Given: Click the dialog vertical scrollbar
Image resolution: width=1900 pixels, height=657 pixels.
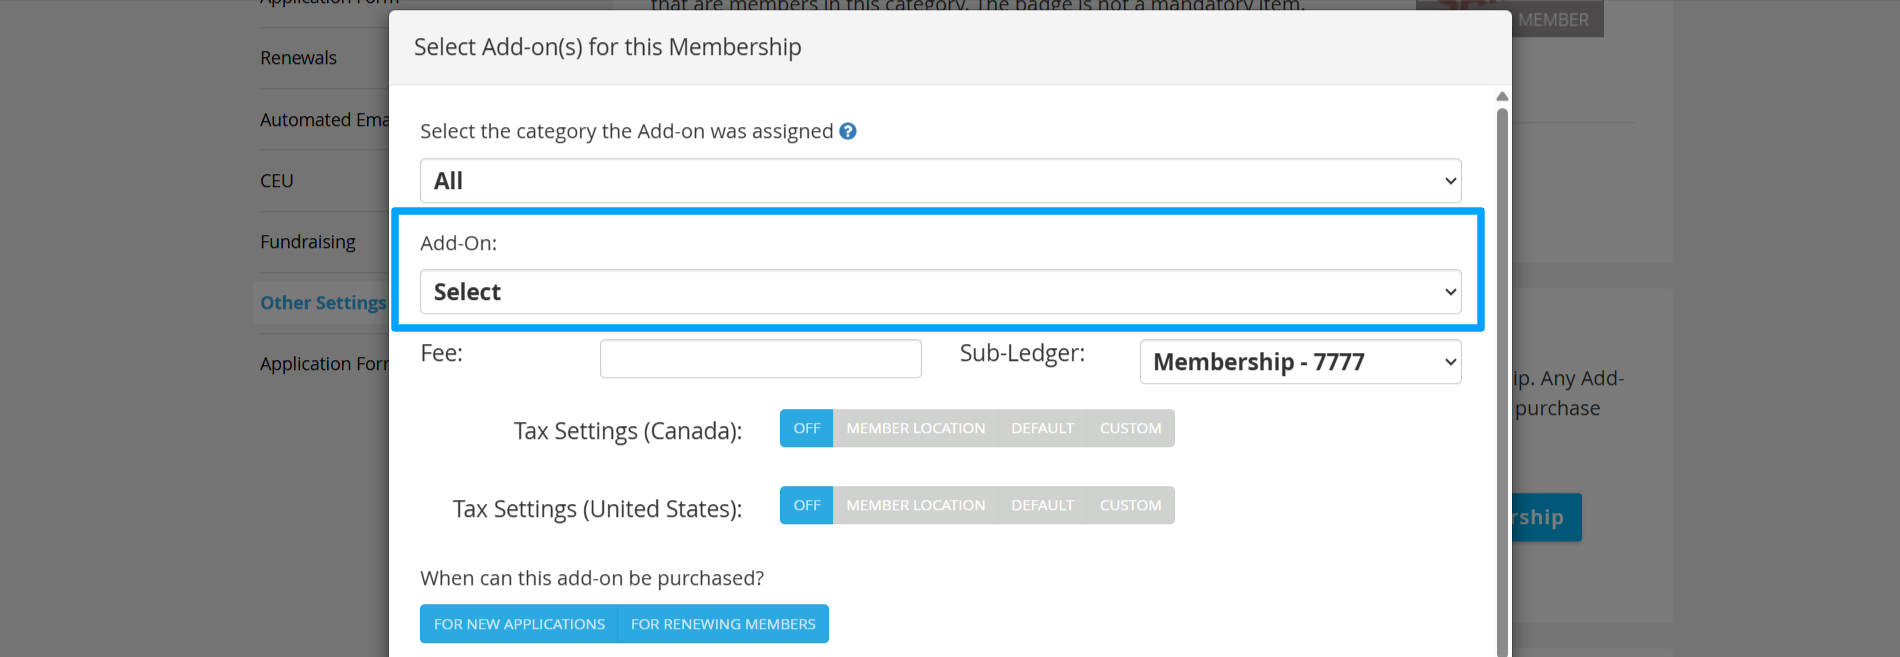Looking at the screenshot, I should pos(1502,380).
